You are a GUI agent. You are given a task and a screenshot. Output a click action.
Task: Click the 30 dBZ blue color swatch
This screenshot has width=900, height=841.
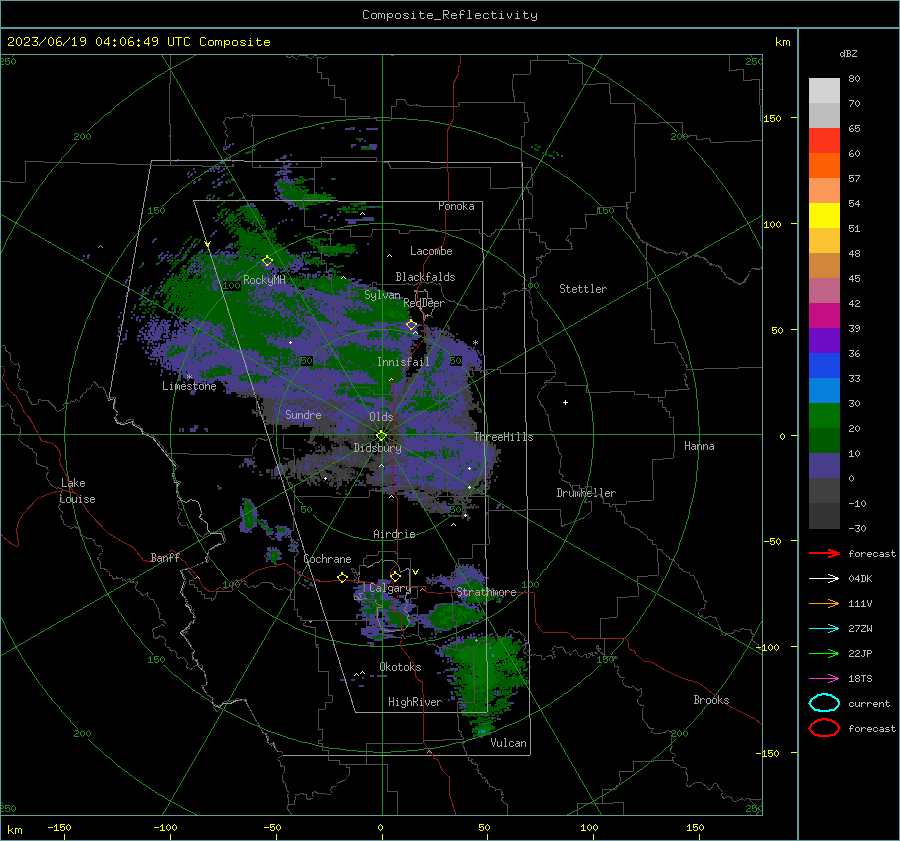click(824, 390)
